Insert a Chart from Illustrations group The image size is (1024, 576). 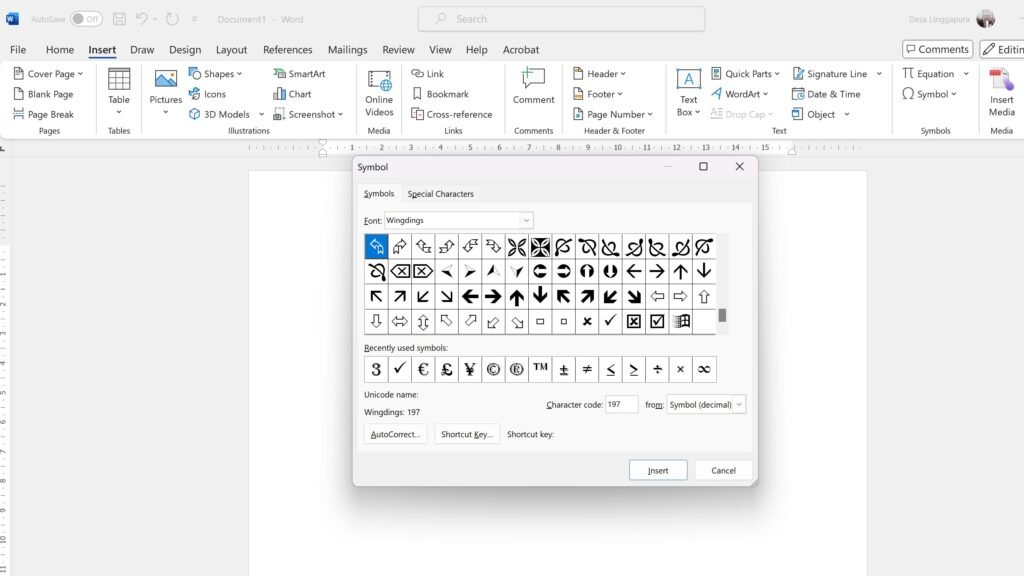point(280,94)
